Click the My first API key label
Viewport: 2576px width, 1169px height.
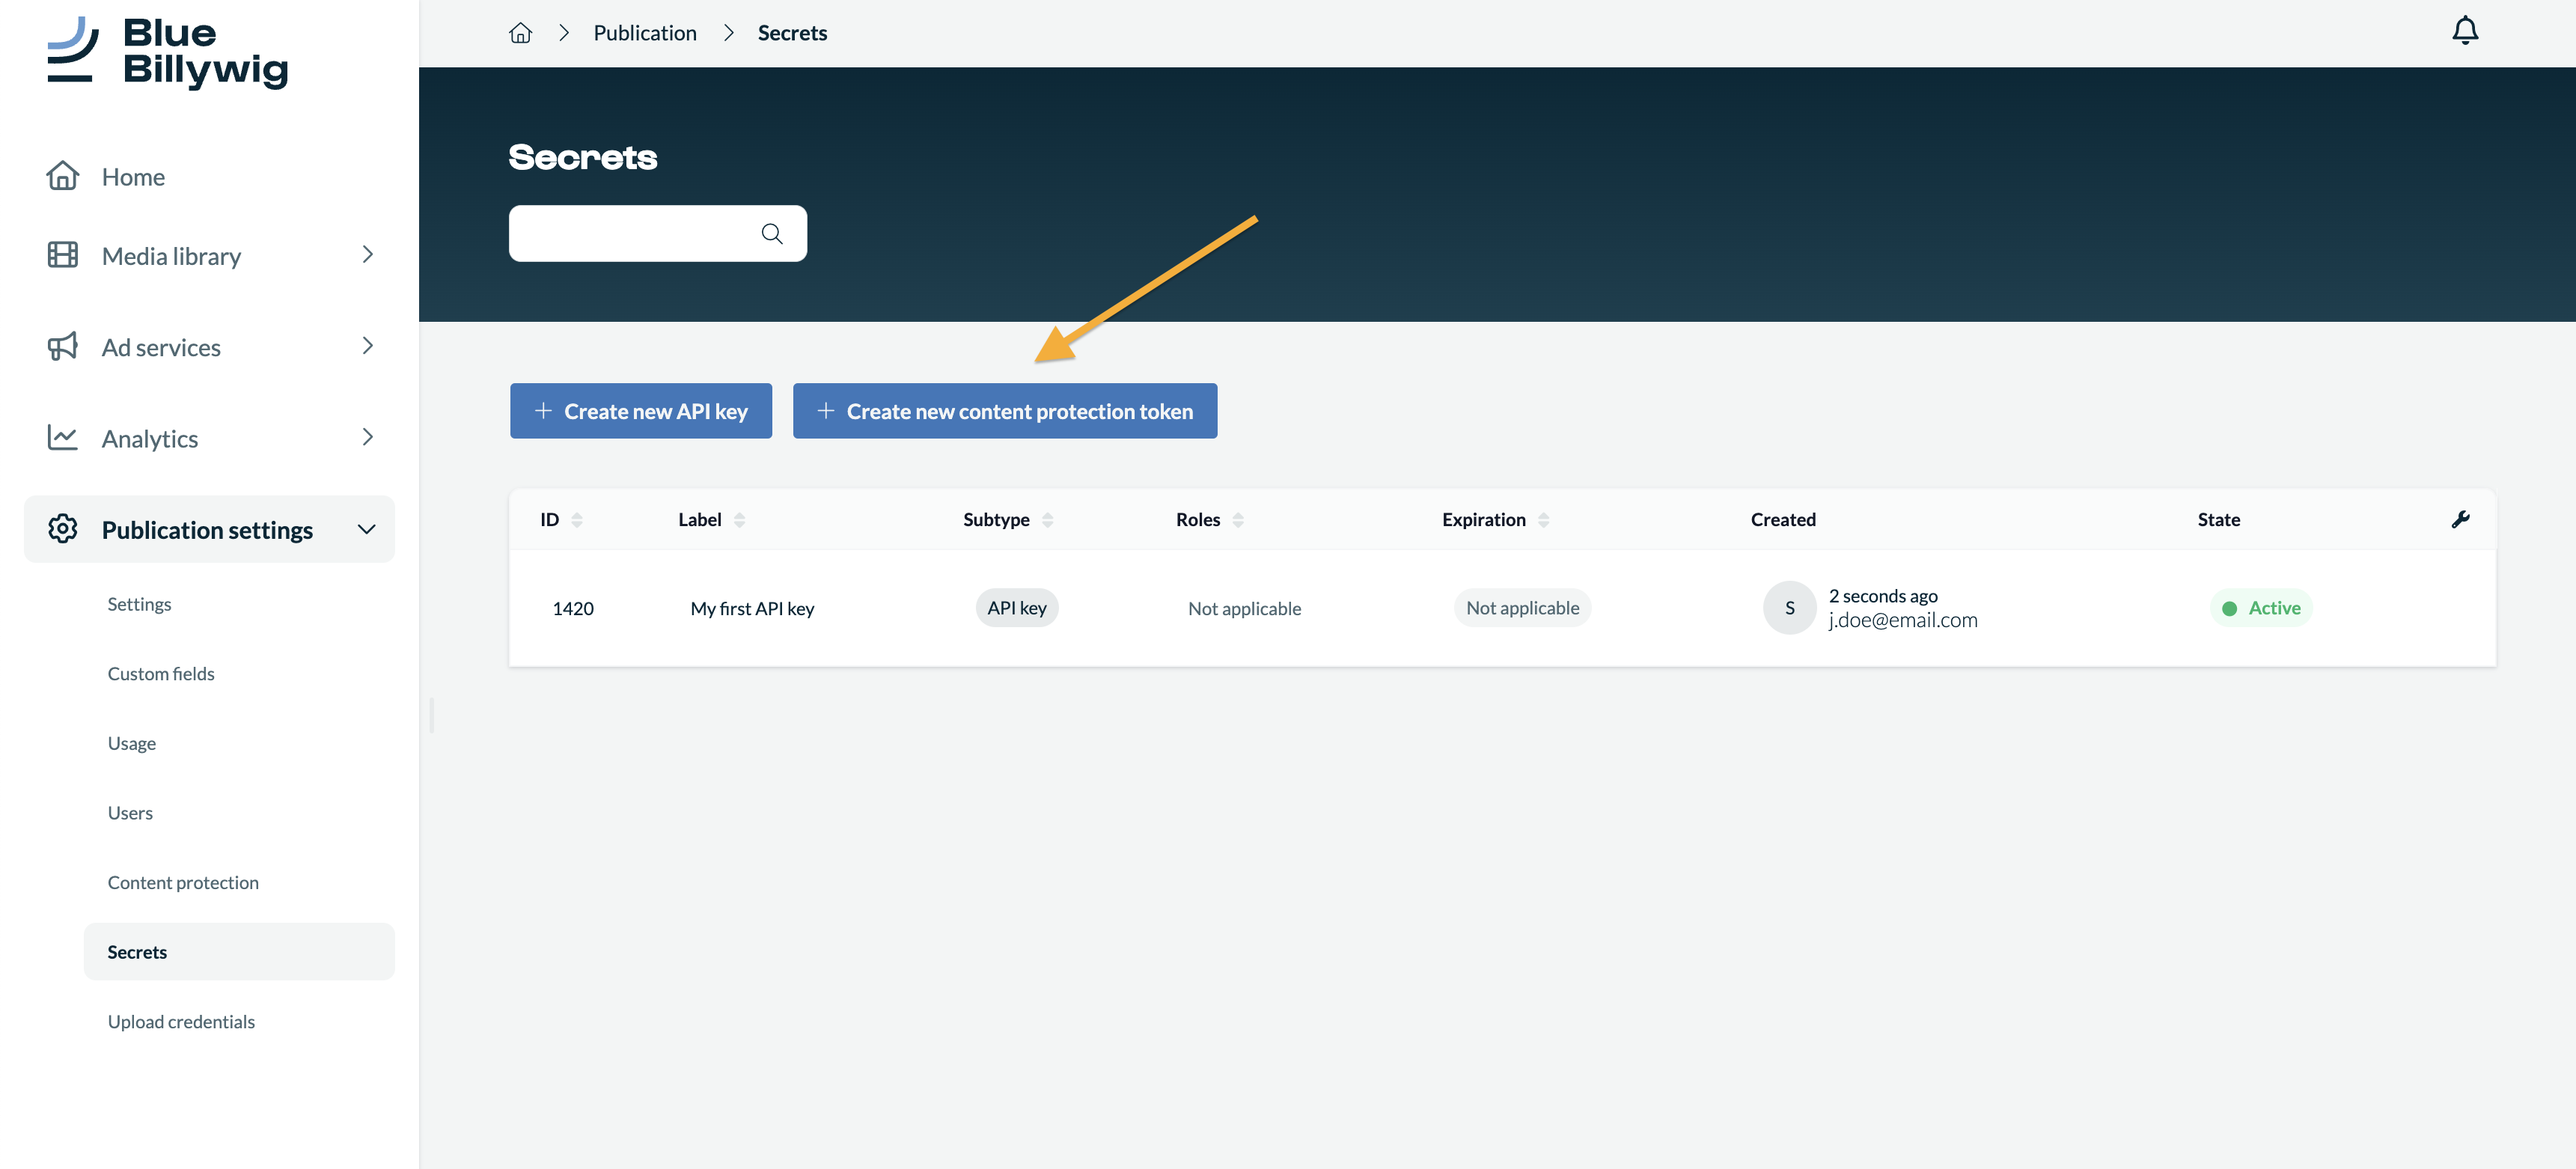click(752, 608)
